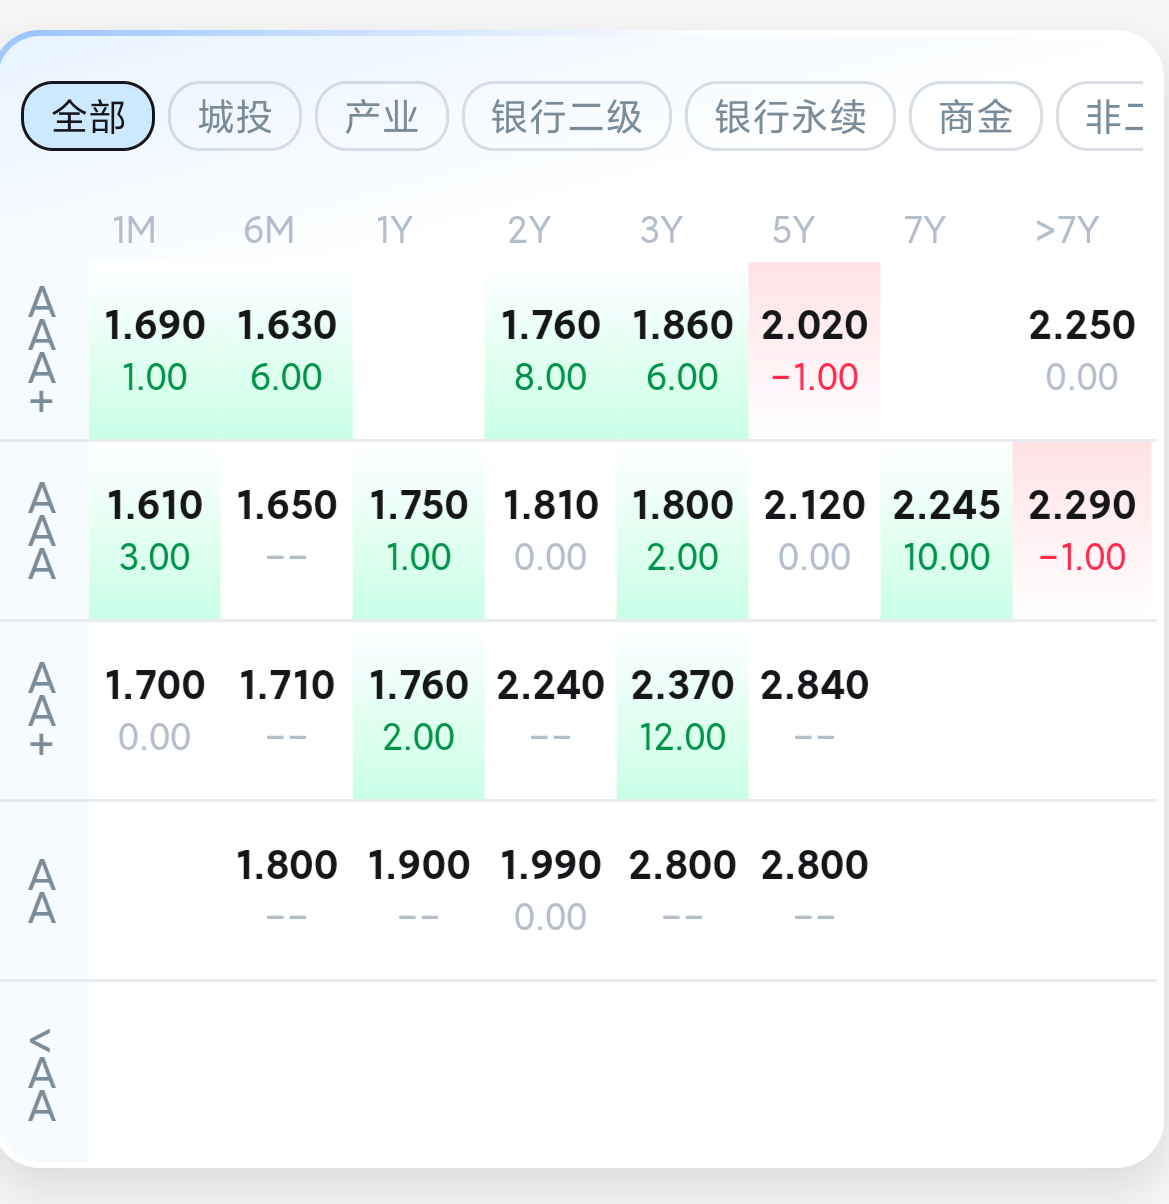This screenshot has width=1169, height=1204.
Task: Select AAA+ 5Y cell showing 2.020
Action: click(x=814, y=350)
